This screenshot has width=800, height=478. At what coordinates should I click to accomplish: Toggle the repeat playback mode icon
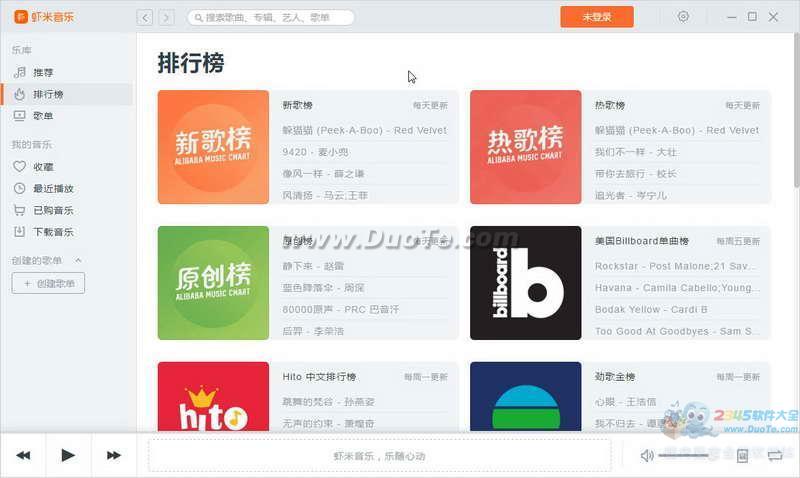pos(775,456)
